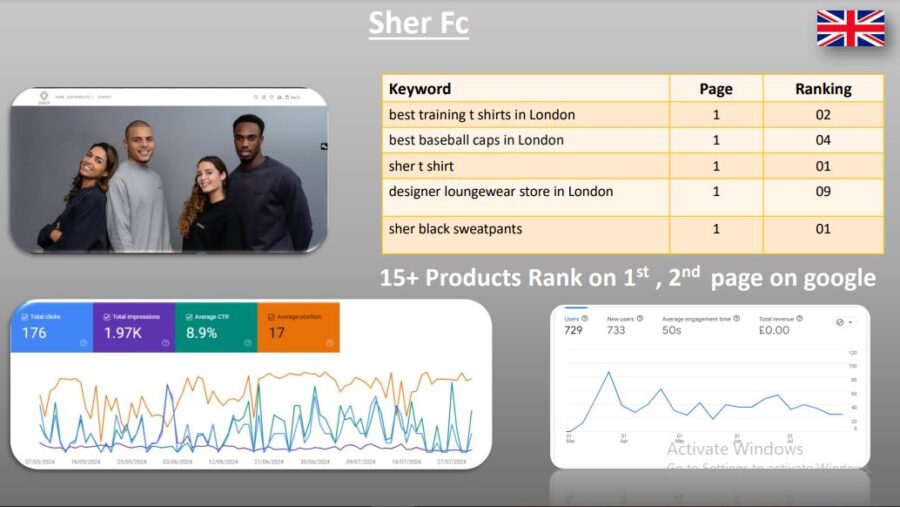900x507 pixels.
Task: Click the help icon in Total impressions card
Action: [x=165, y=343]
